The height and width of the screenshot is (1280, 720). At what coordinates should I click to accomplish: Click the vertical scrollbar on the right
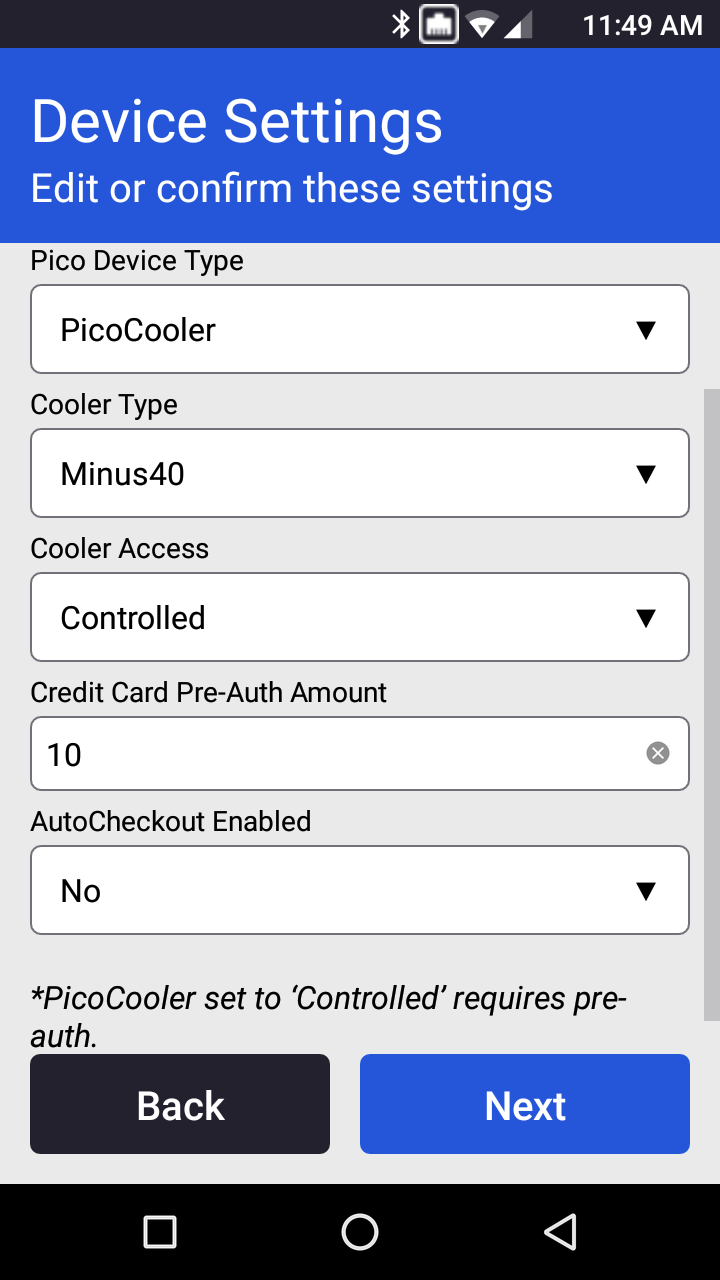pos(711,700)
